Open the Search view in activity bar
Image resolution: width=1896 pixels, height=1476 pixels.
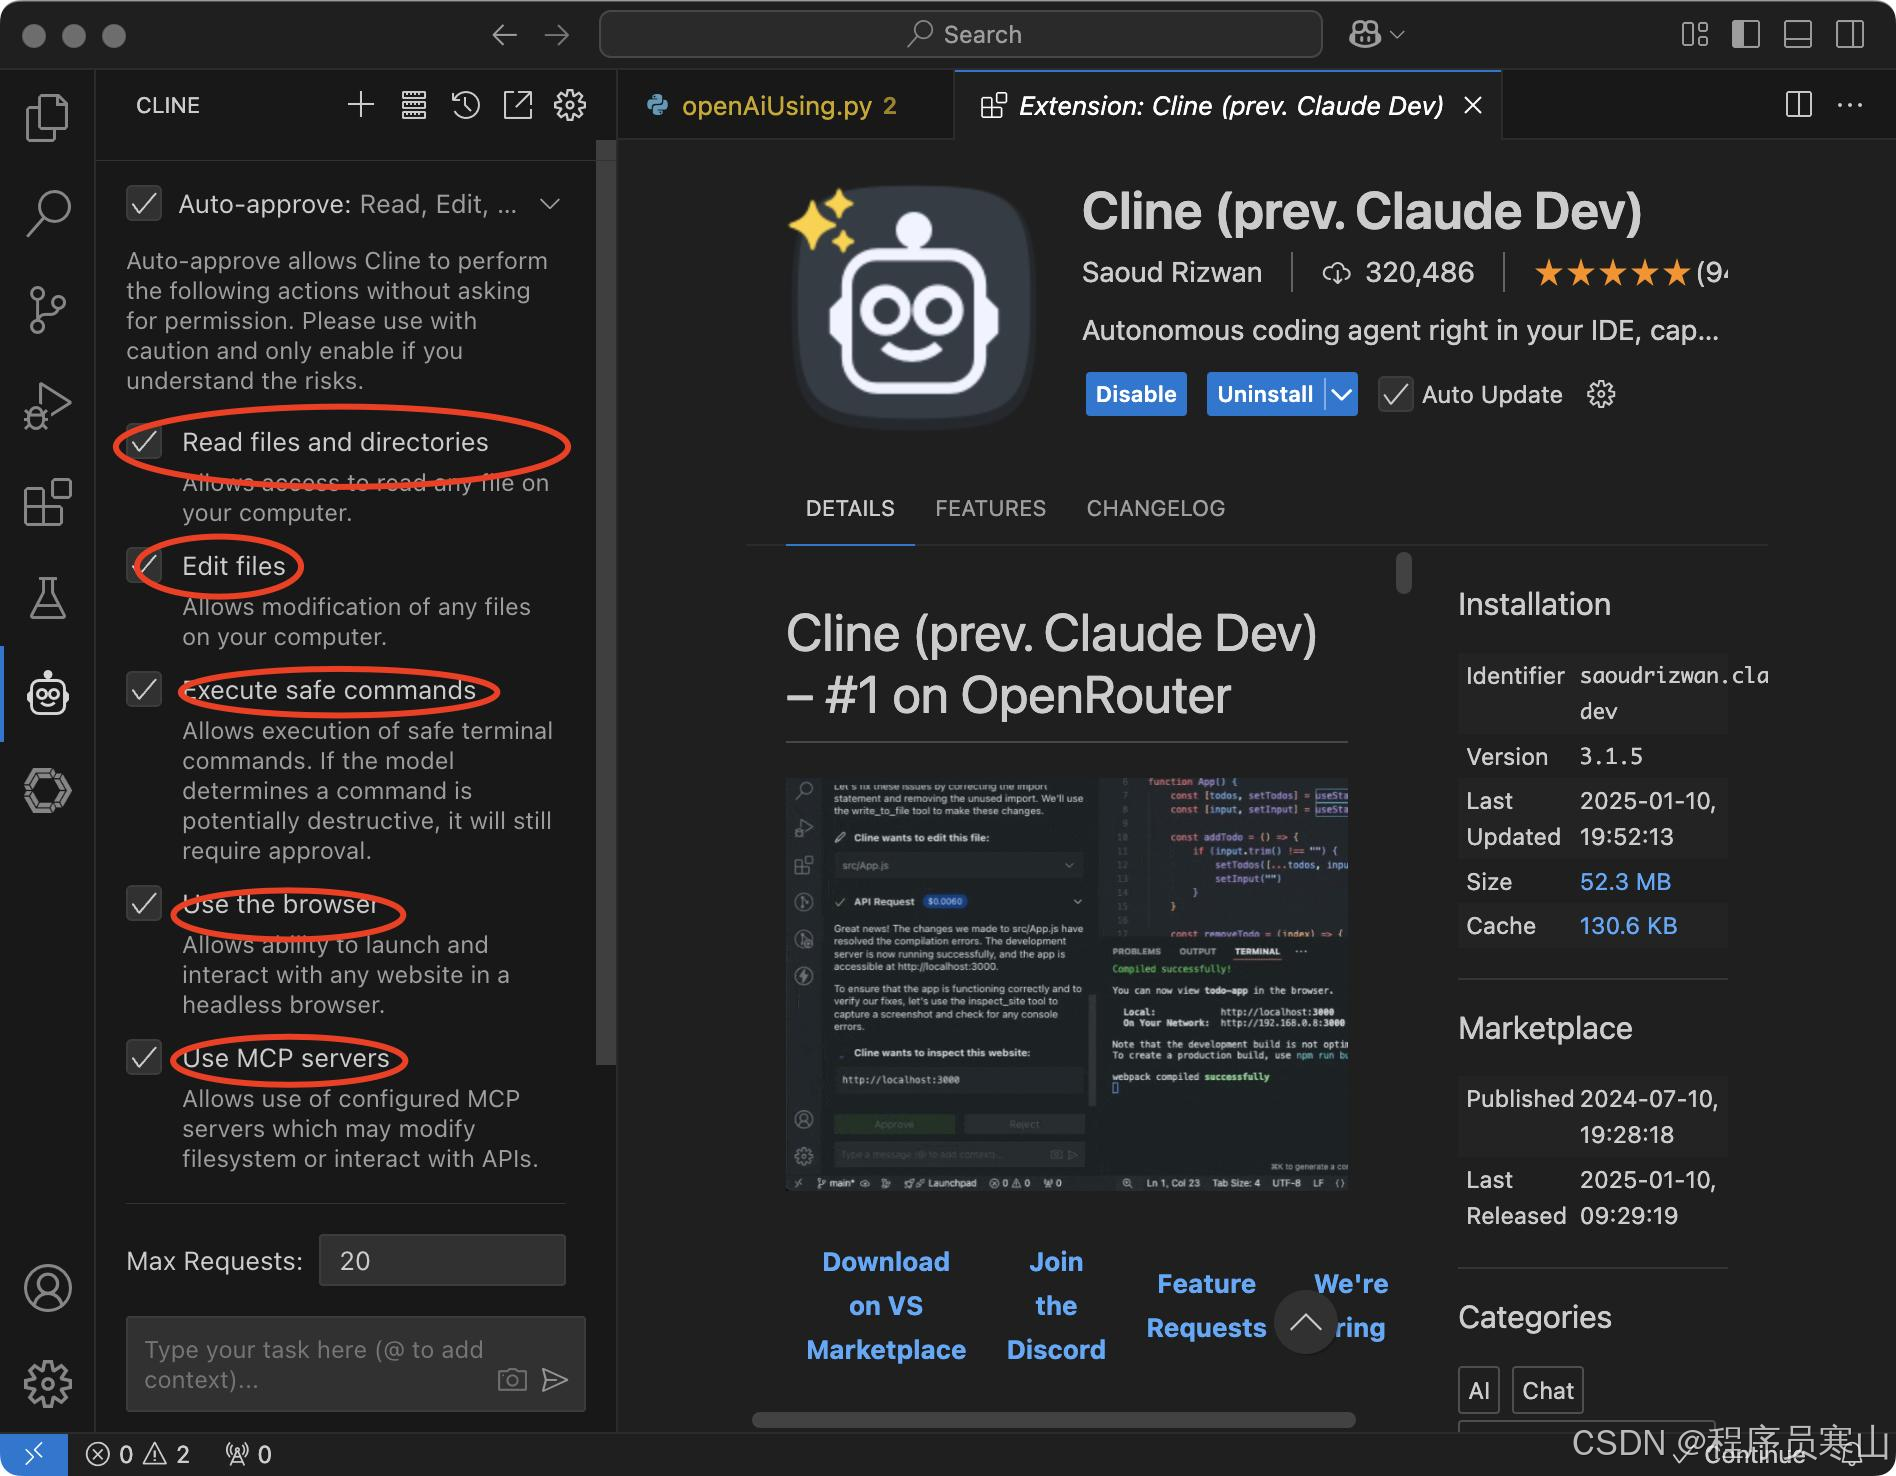tap(47, 213)
